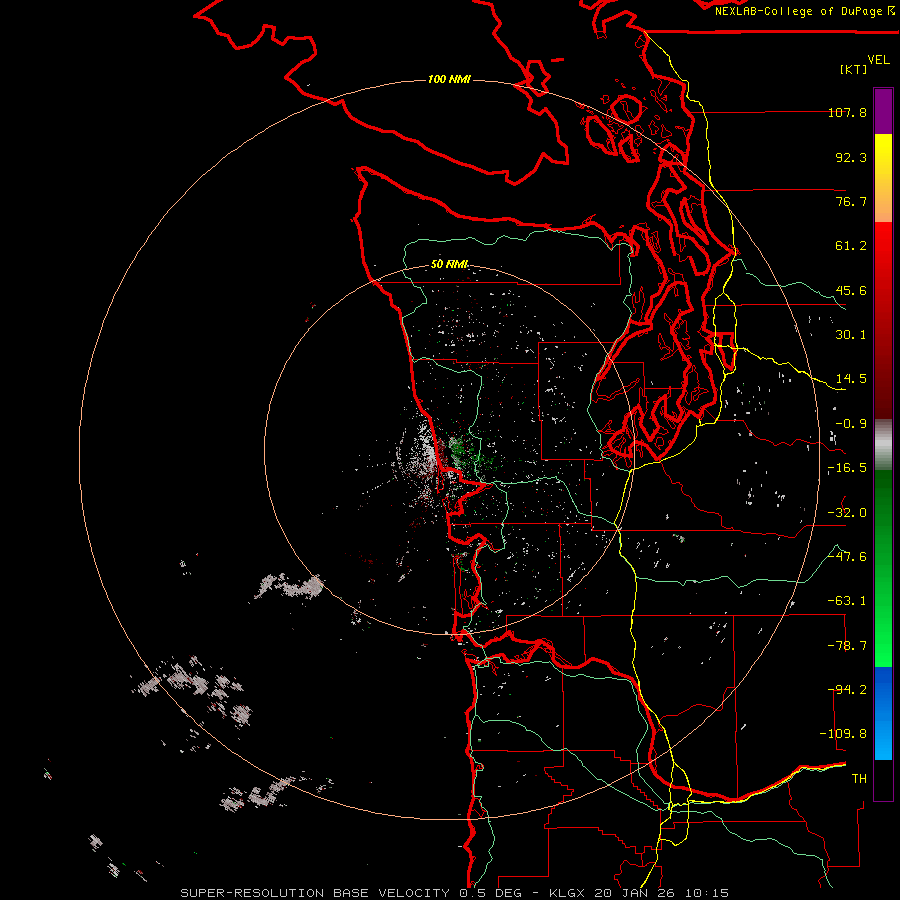The image size is (900, 900).
Task: Click the 30.1 velocity scale value
Action: point(851,335)
